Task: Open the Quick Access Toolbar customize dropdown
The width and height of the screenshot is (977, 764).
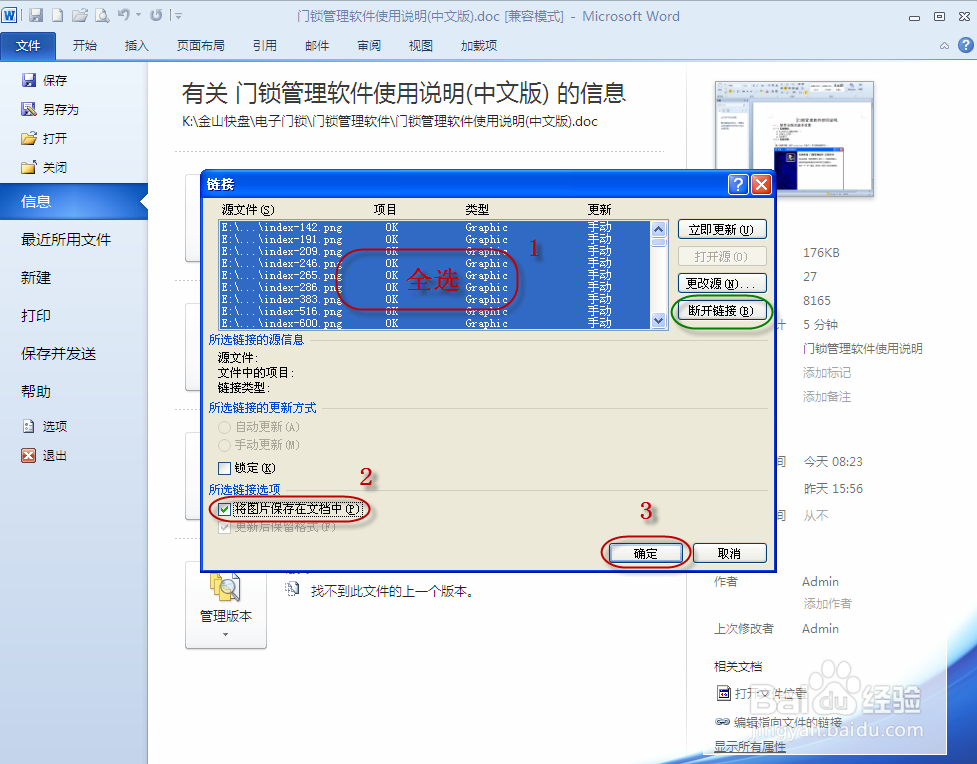Action: (178, 13)
